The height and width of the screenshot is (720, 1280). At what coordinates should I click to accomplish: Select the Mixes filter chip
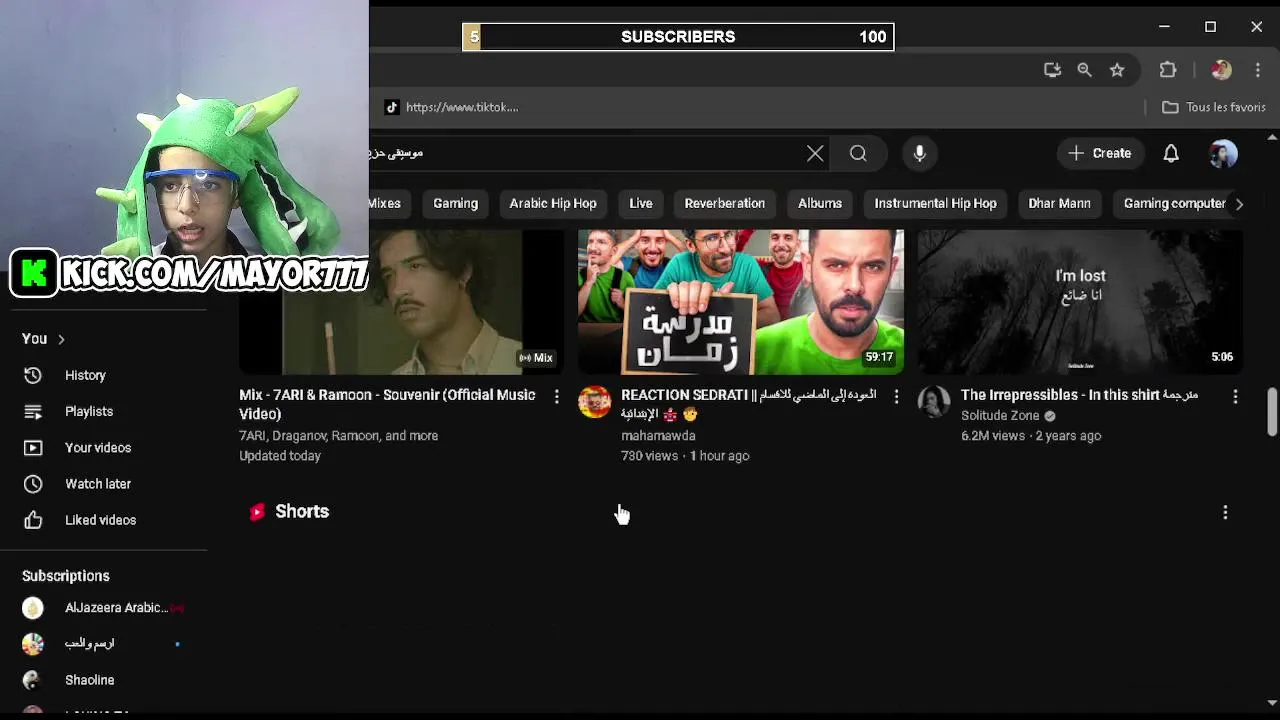click(386, 203)
